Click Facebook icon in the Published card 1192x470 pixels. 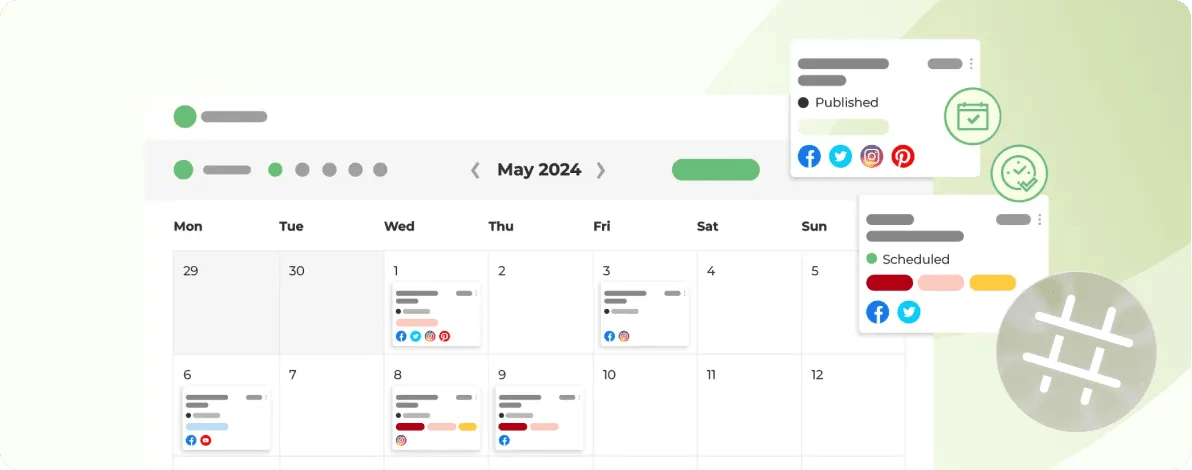point(809,157)
